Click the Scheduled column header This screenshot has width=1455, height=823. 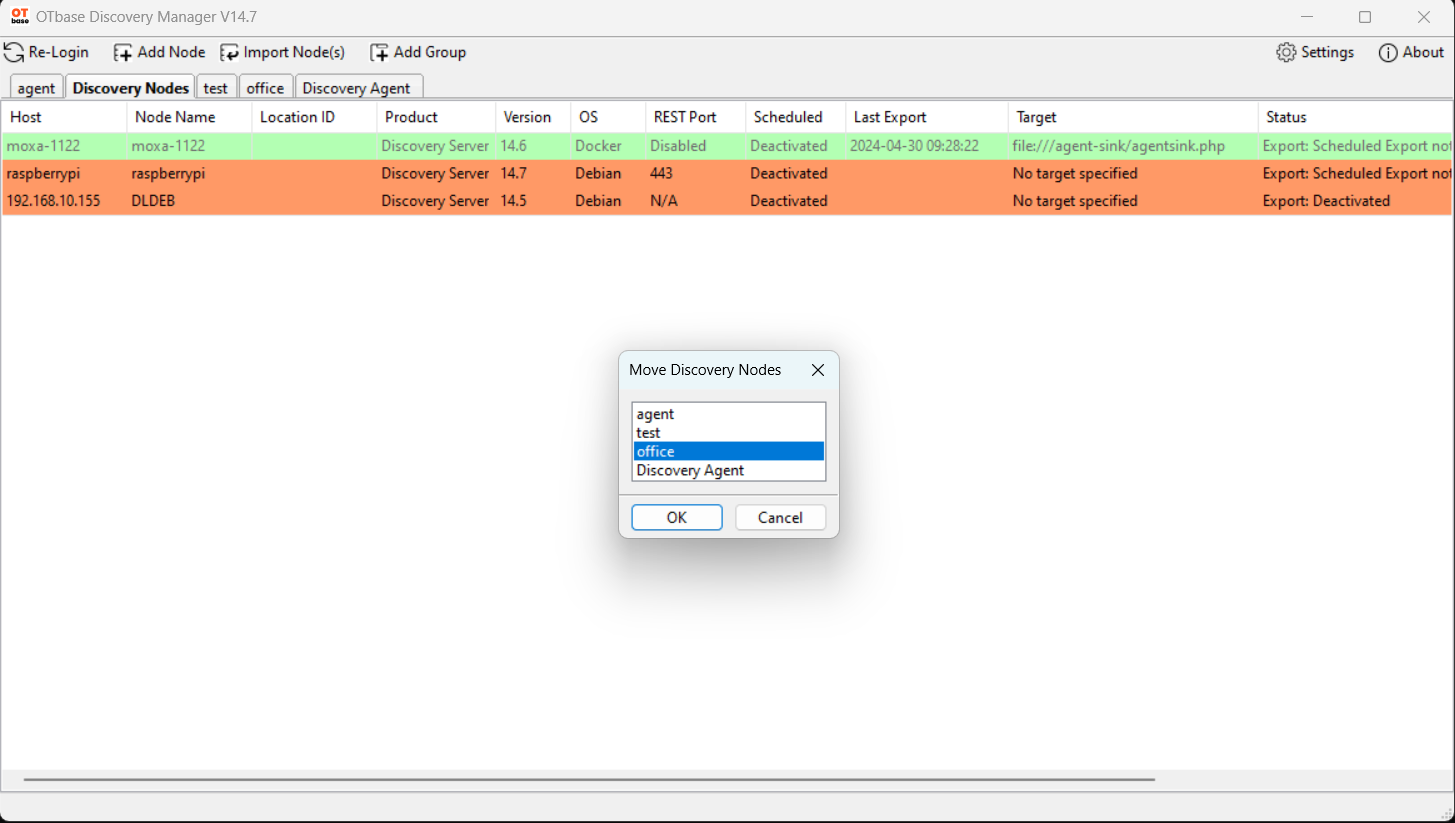pyautogui.click(x=796, y=117)
